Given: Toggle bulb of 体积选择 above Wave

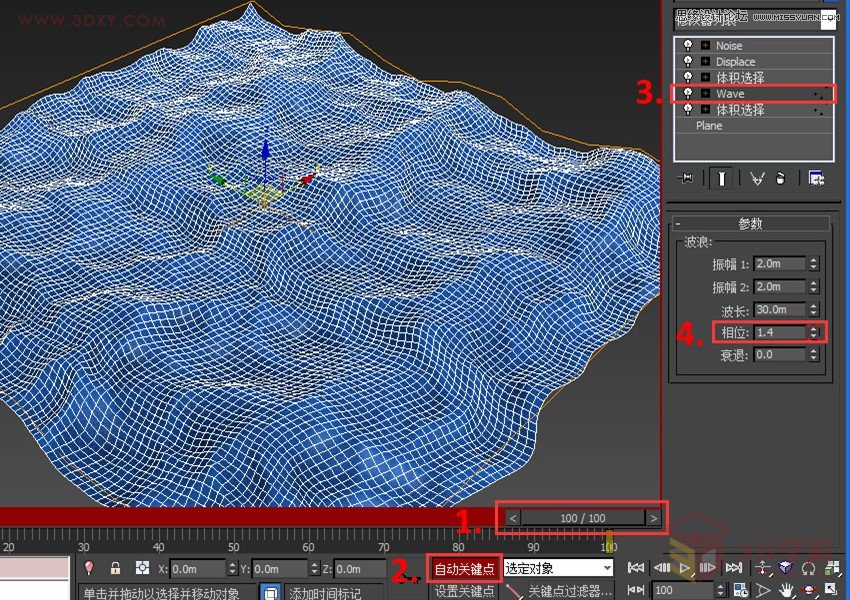Looking at the screenshot, I should 688,77.
